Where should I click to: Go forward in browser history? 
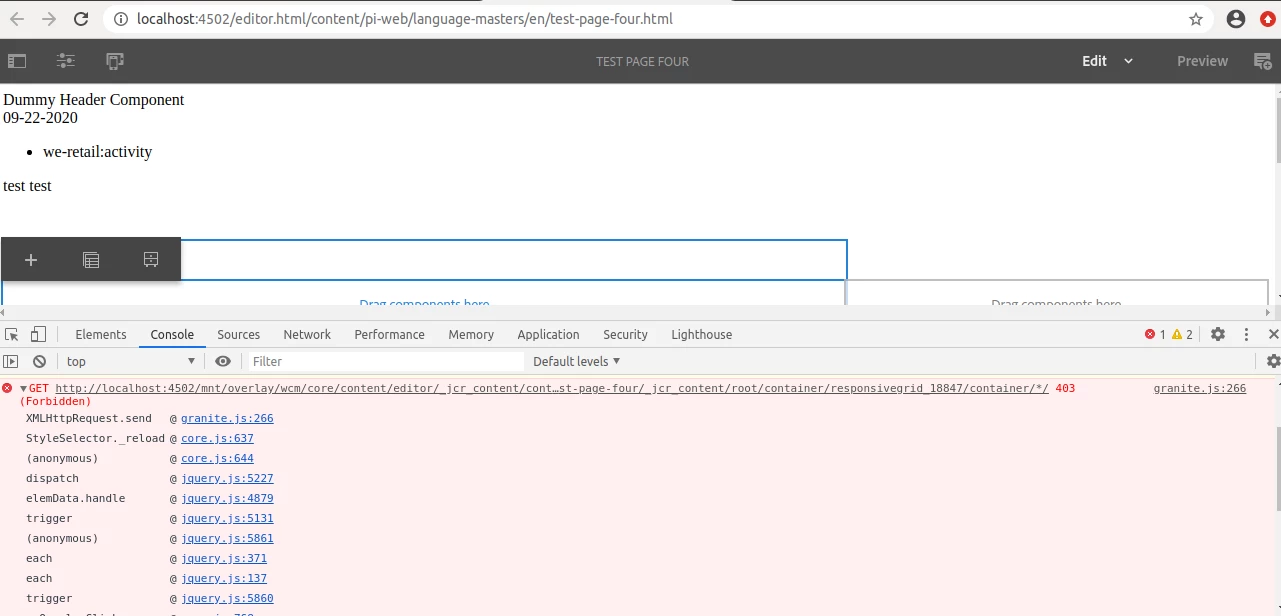[49, 19]
